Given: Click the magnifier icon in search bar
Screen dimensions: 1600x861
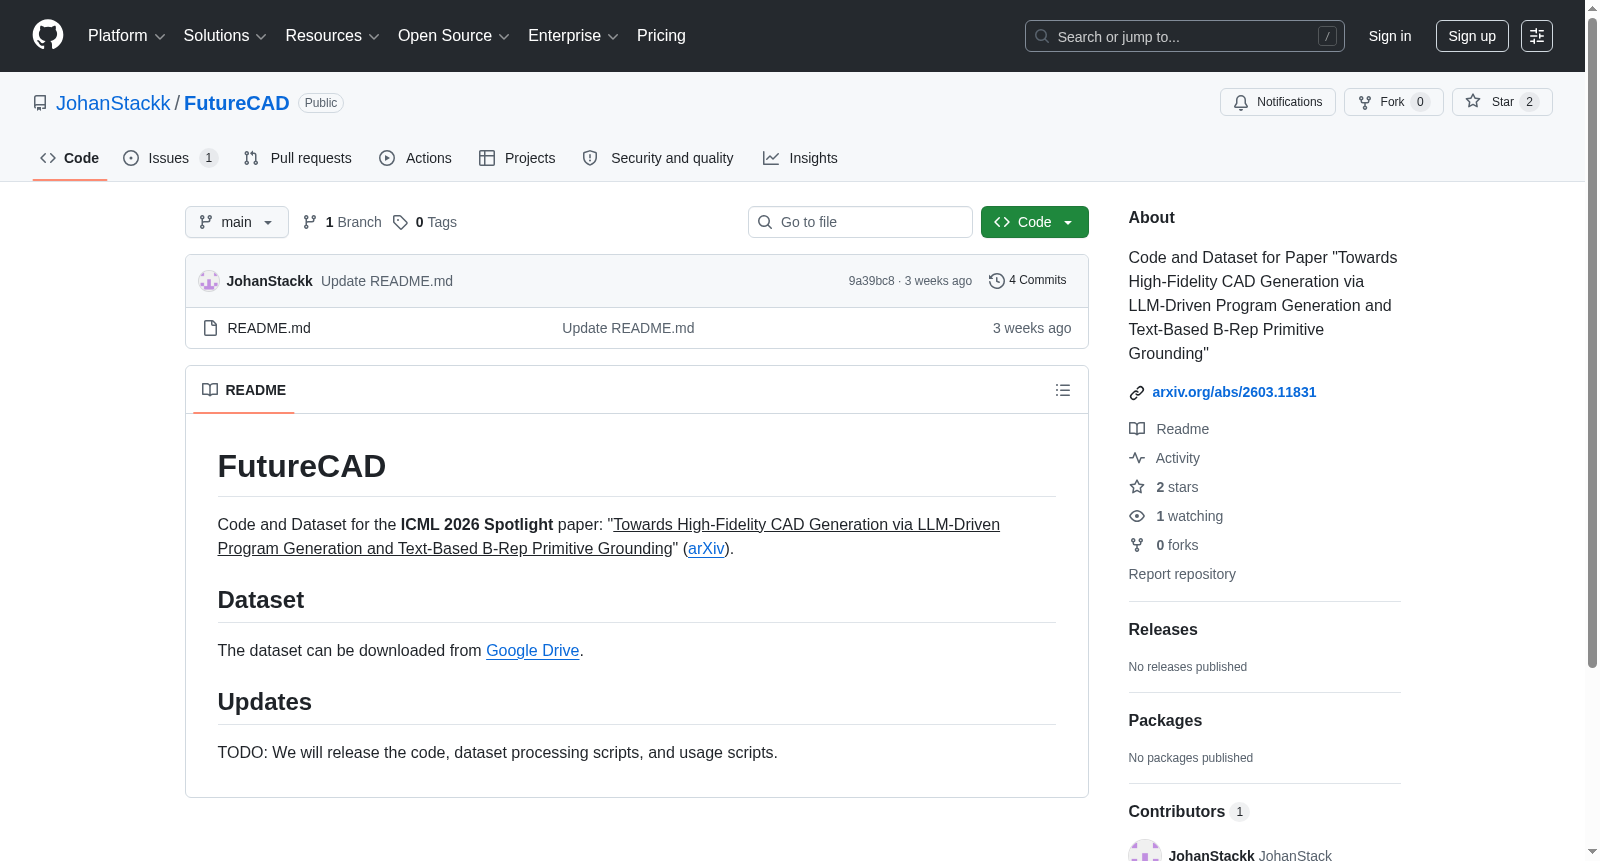Looking at the screenshot, I should point(1042,36).
